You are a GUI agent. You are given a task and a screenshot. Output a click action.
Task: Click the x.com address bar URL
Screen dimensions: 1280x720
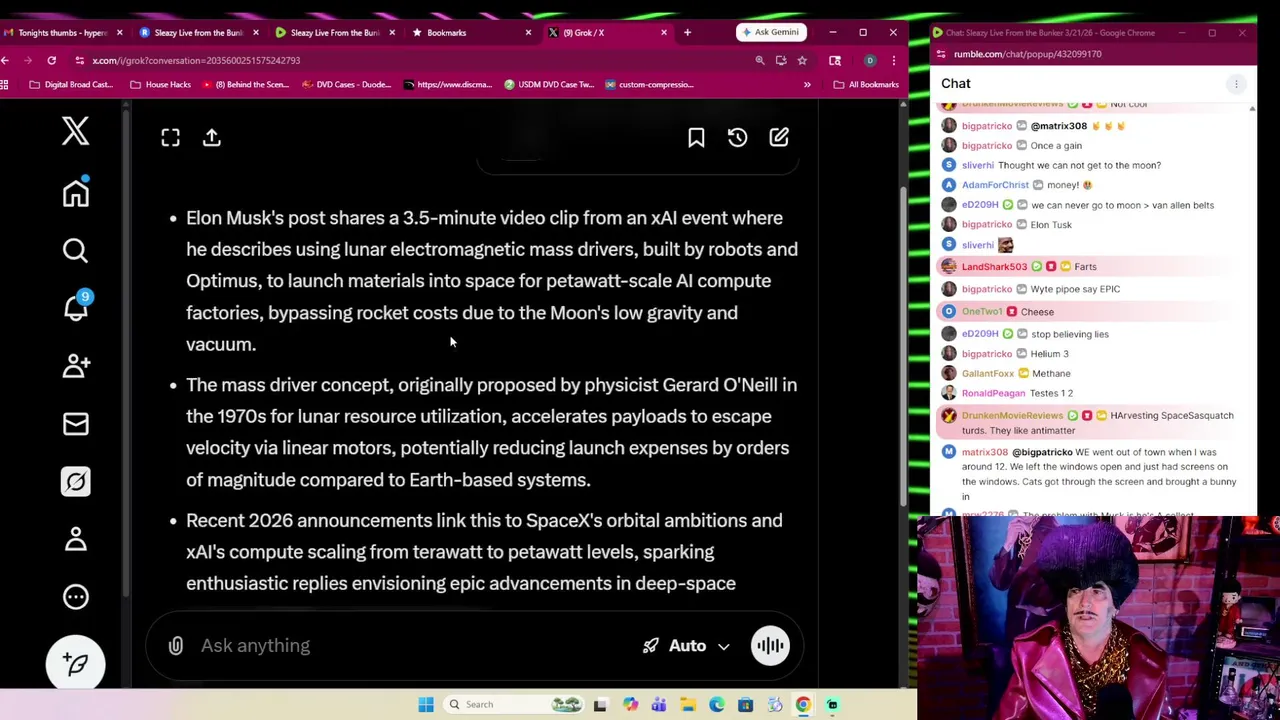click(196, 60)
